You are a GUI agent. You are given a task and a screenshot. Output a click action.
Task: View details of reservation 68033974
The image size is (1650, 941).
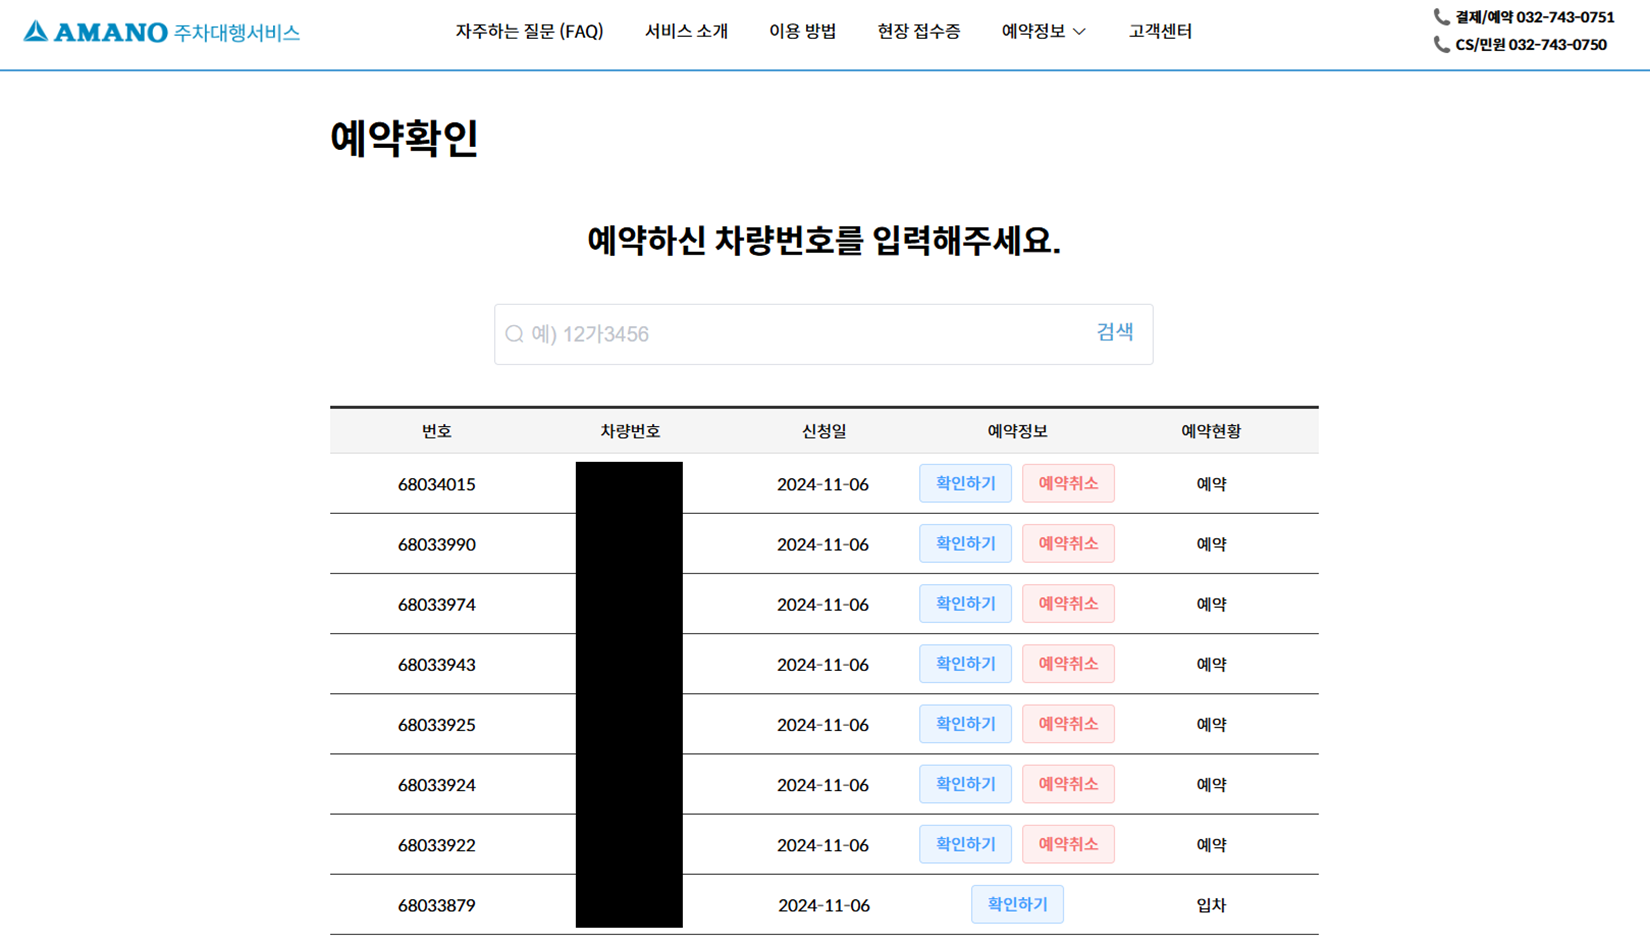(965, 604)
